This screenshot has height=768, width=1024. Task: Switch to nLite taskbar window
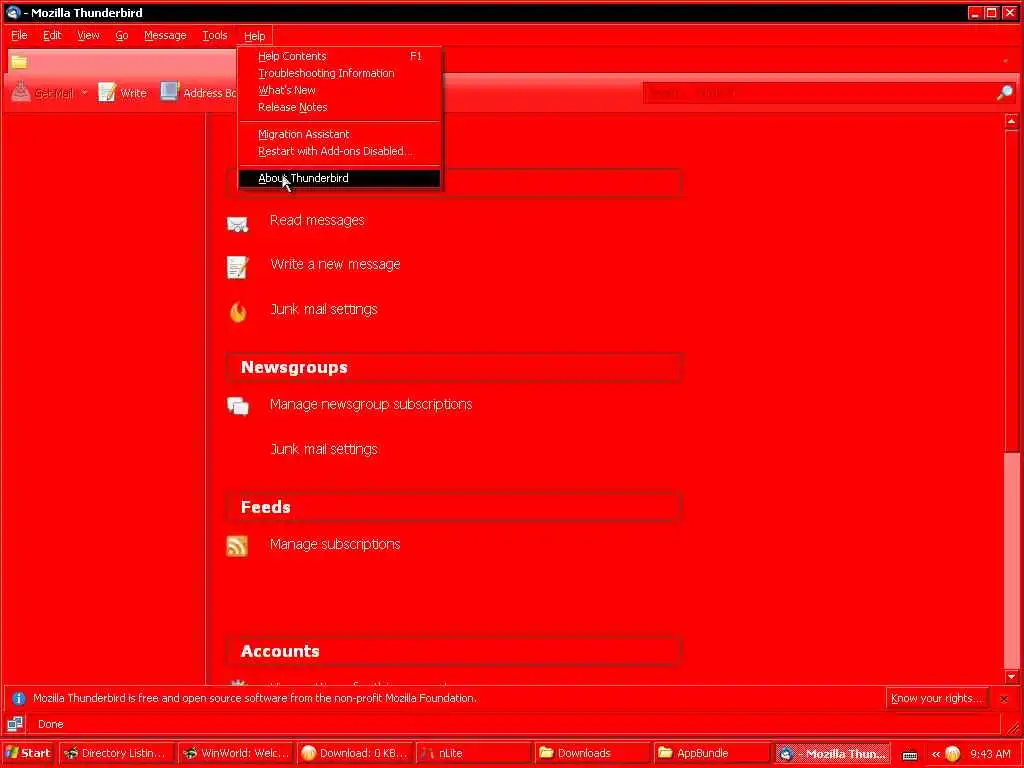tap(473, 753)
